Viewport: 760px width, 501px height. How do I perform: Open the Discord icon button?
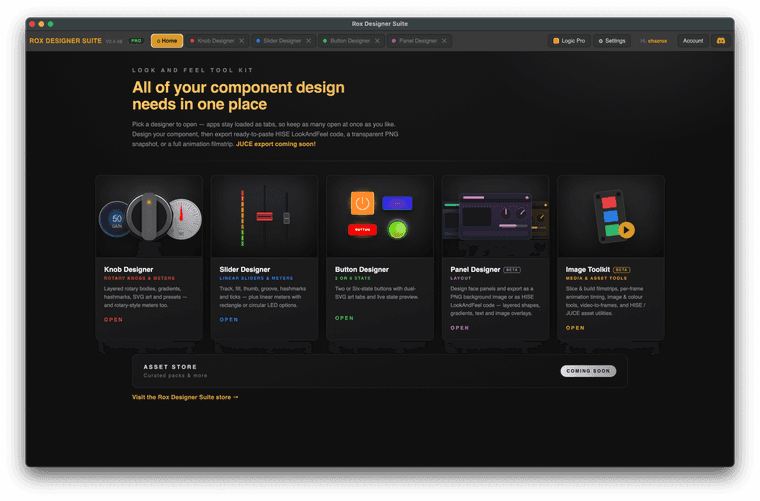tap(721, 41)
